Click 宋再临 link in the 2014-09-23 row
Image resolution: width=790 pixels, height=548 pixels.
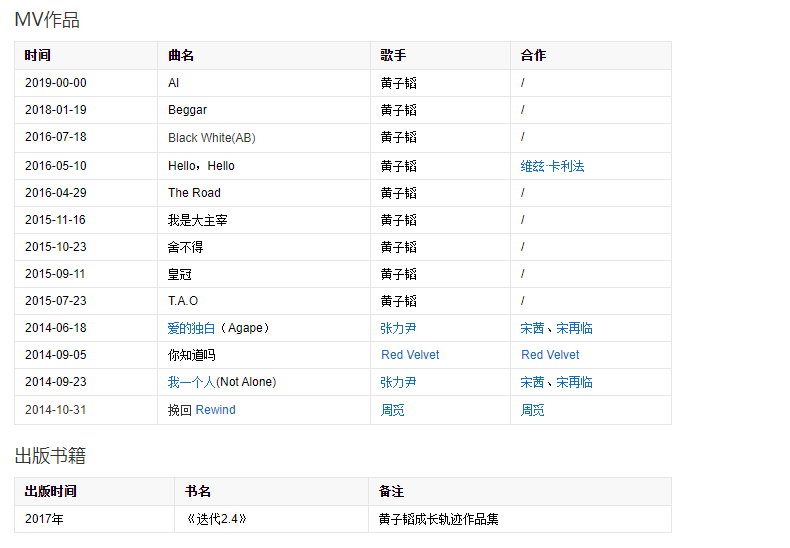pos(575,382)
